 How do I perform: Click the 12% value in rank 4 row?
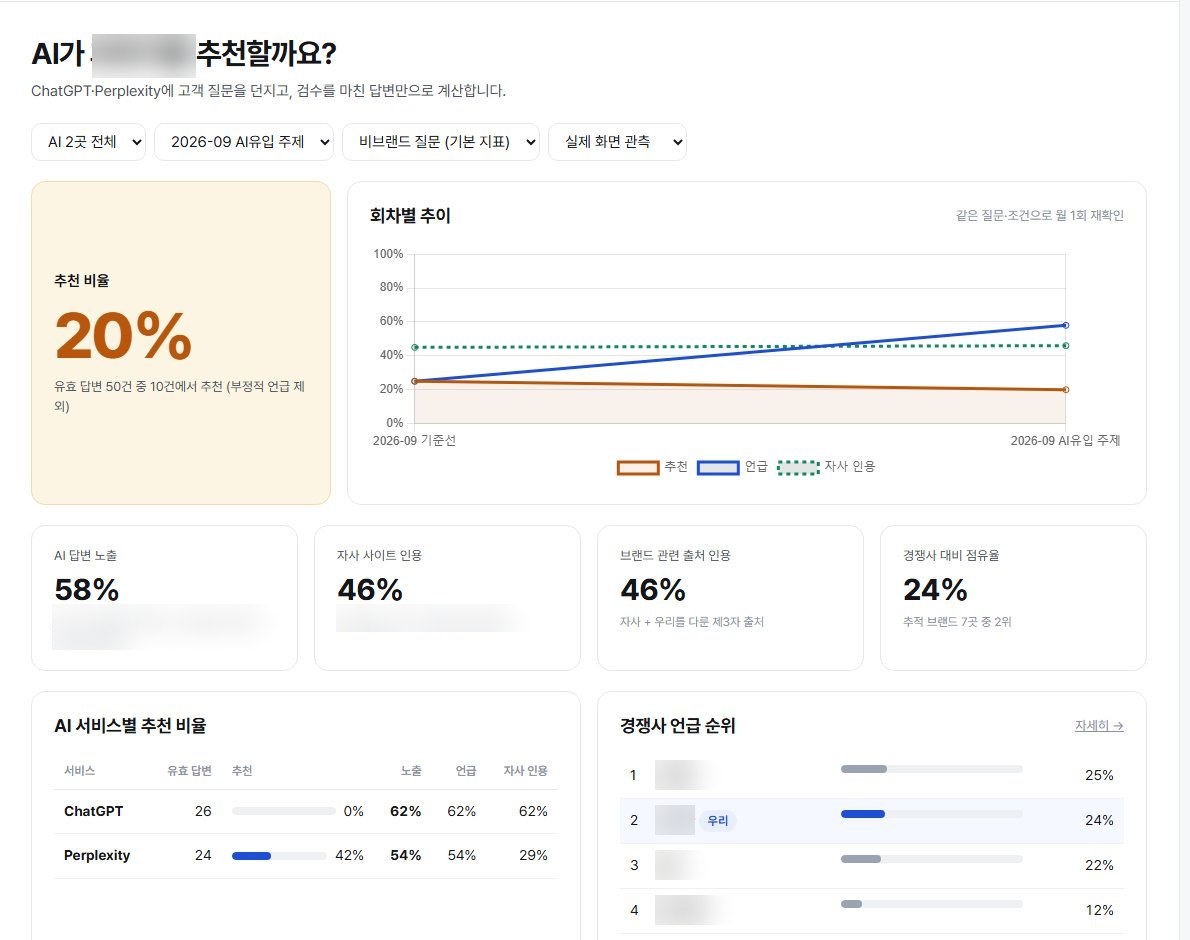(1099, 910)
